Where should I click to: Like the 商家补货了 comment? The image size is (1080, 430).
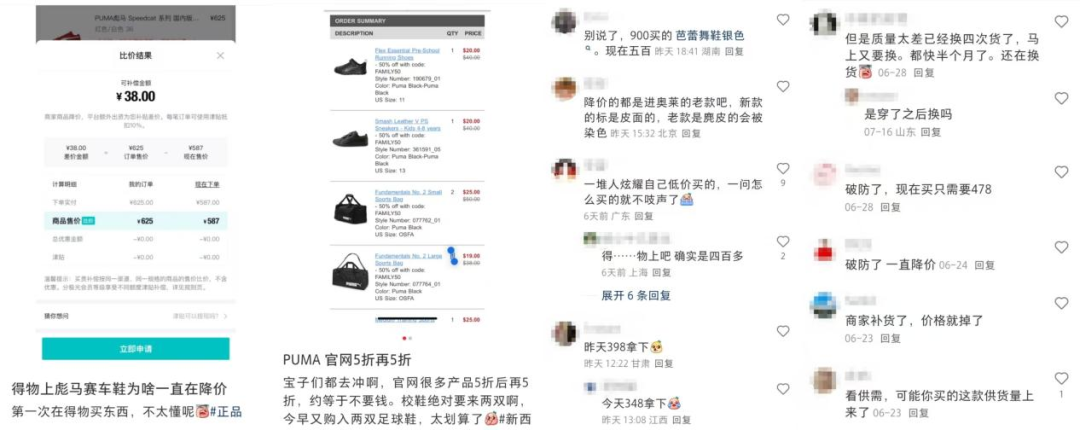[x=1061, y=303]
